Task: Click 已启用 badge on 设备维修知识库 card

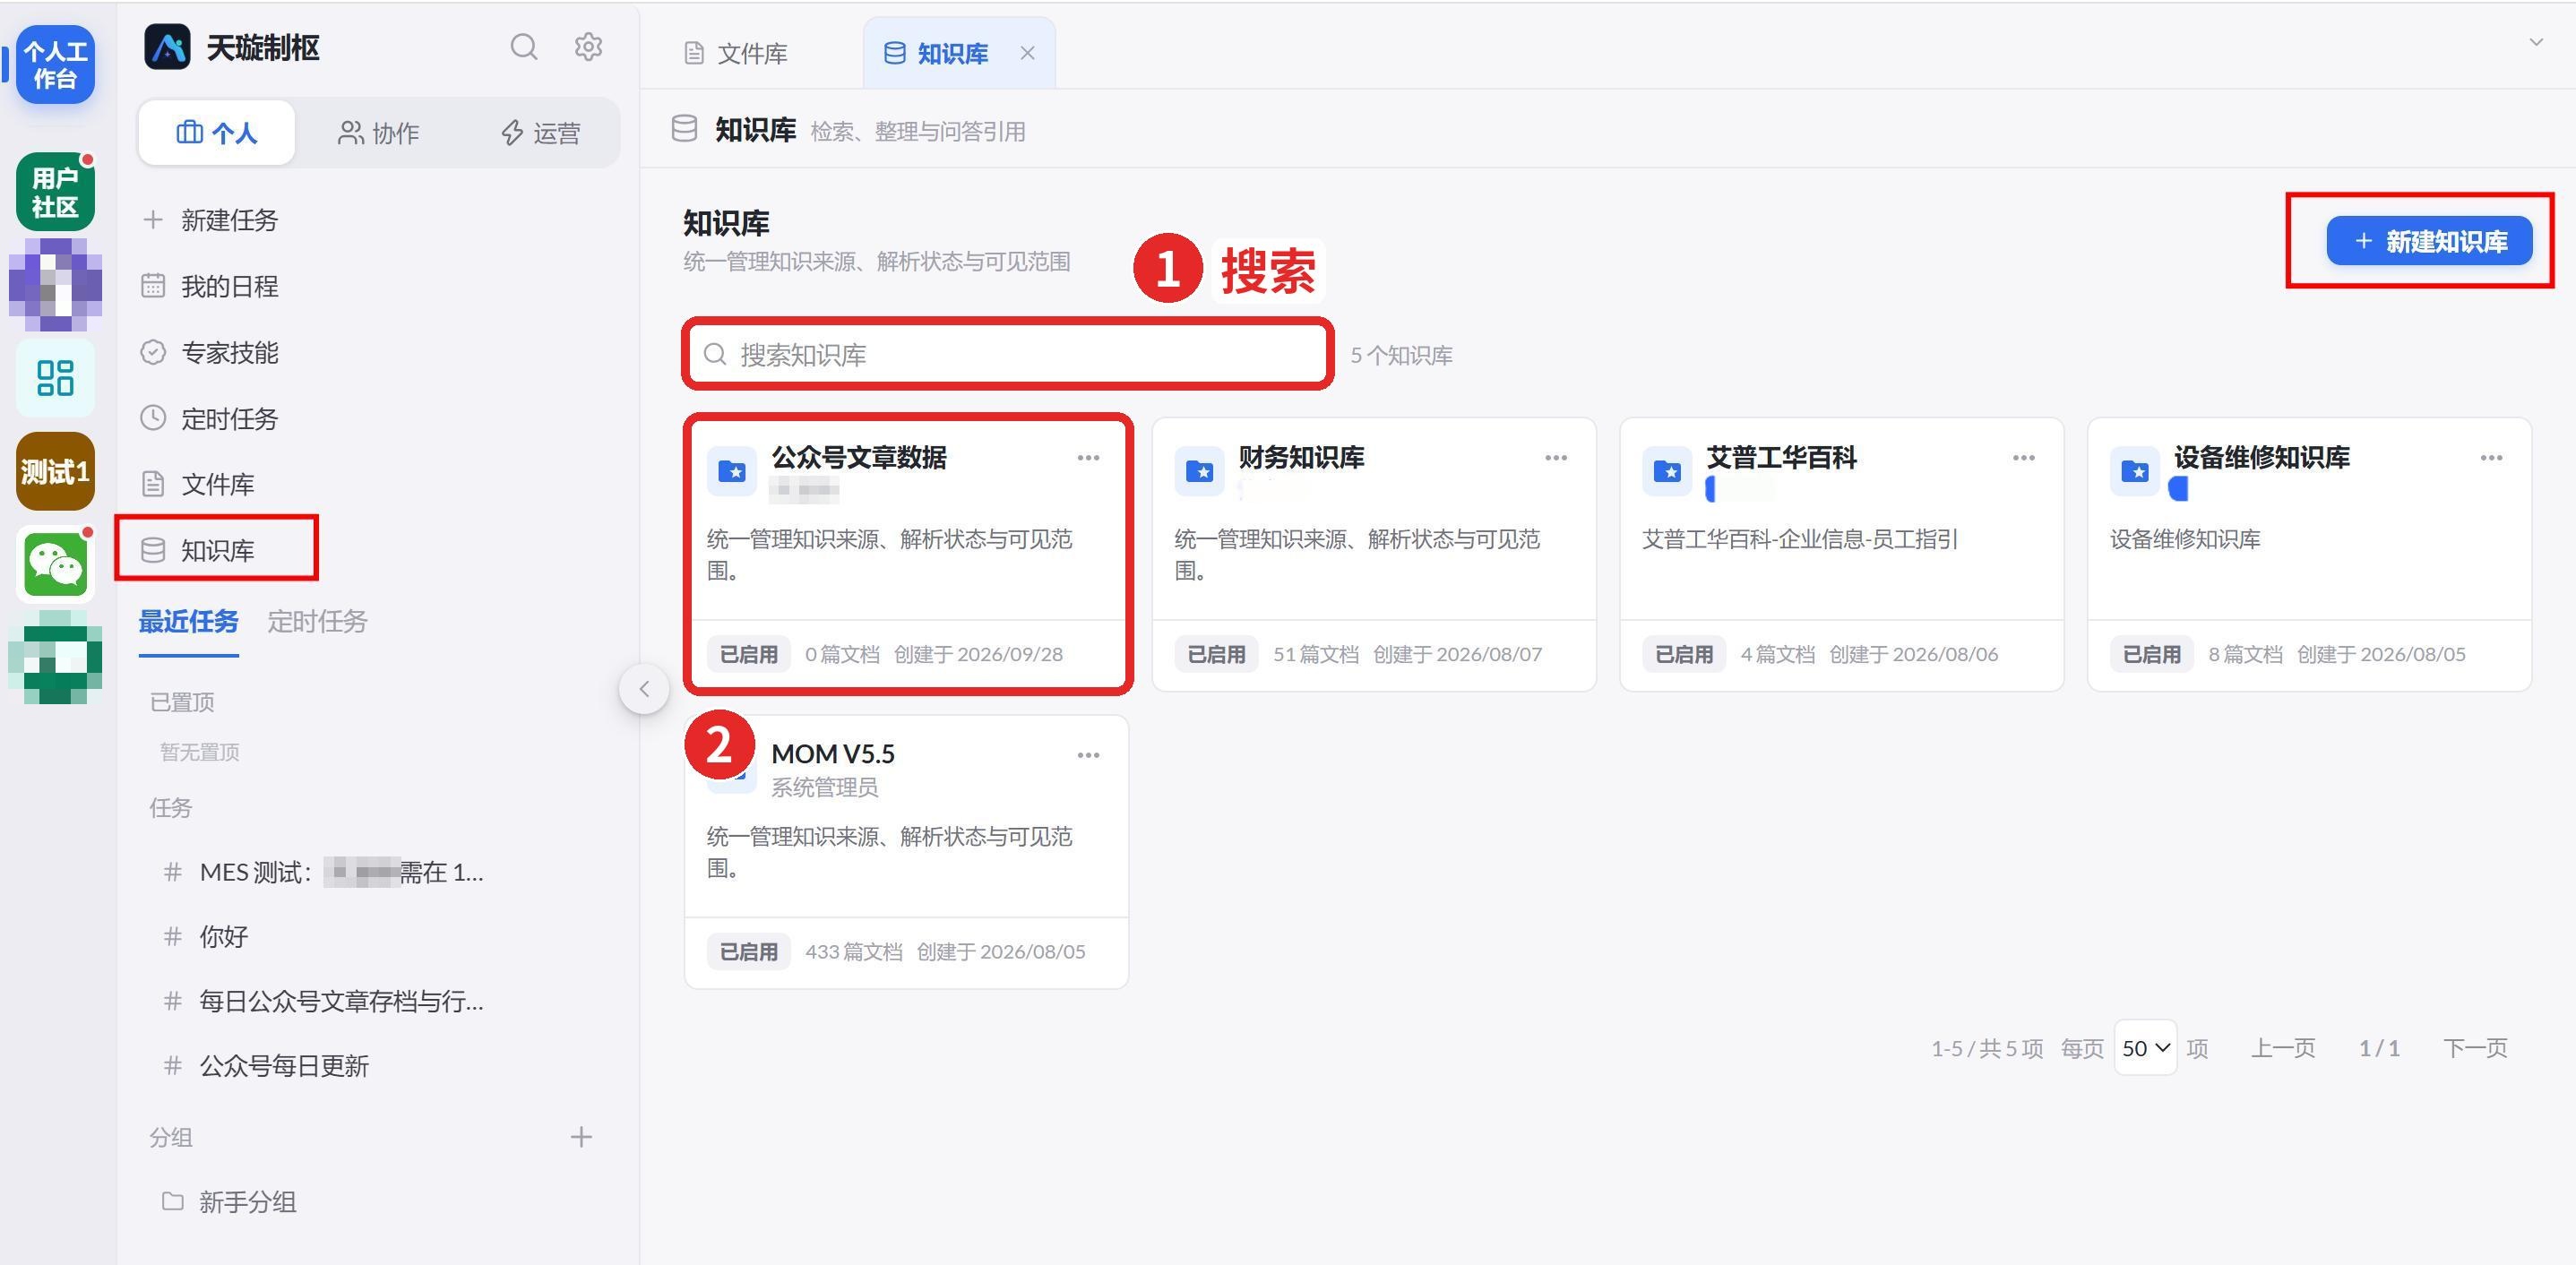Action: (2151, 654)
